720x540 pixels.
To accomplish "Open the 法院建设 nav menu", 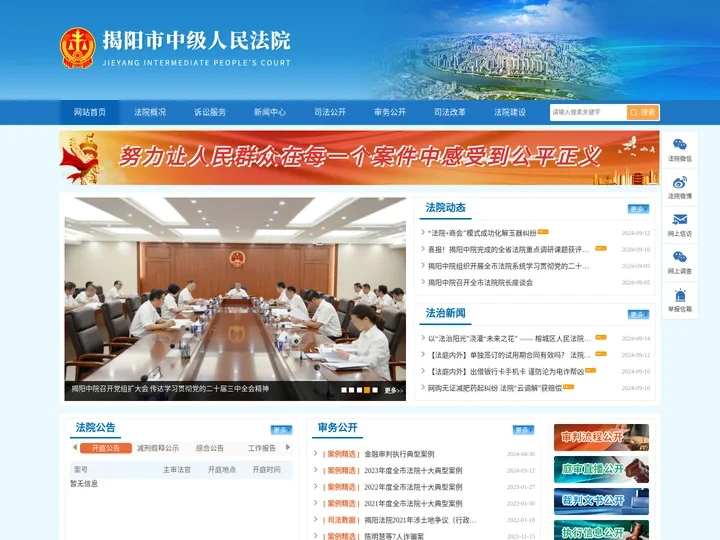I will pyautogui.click(x=510, y=112).
